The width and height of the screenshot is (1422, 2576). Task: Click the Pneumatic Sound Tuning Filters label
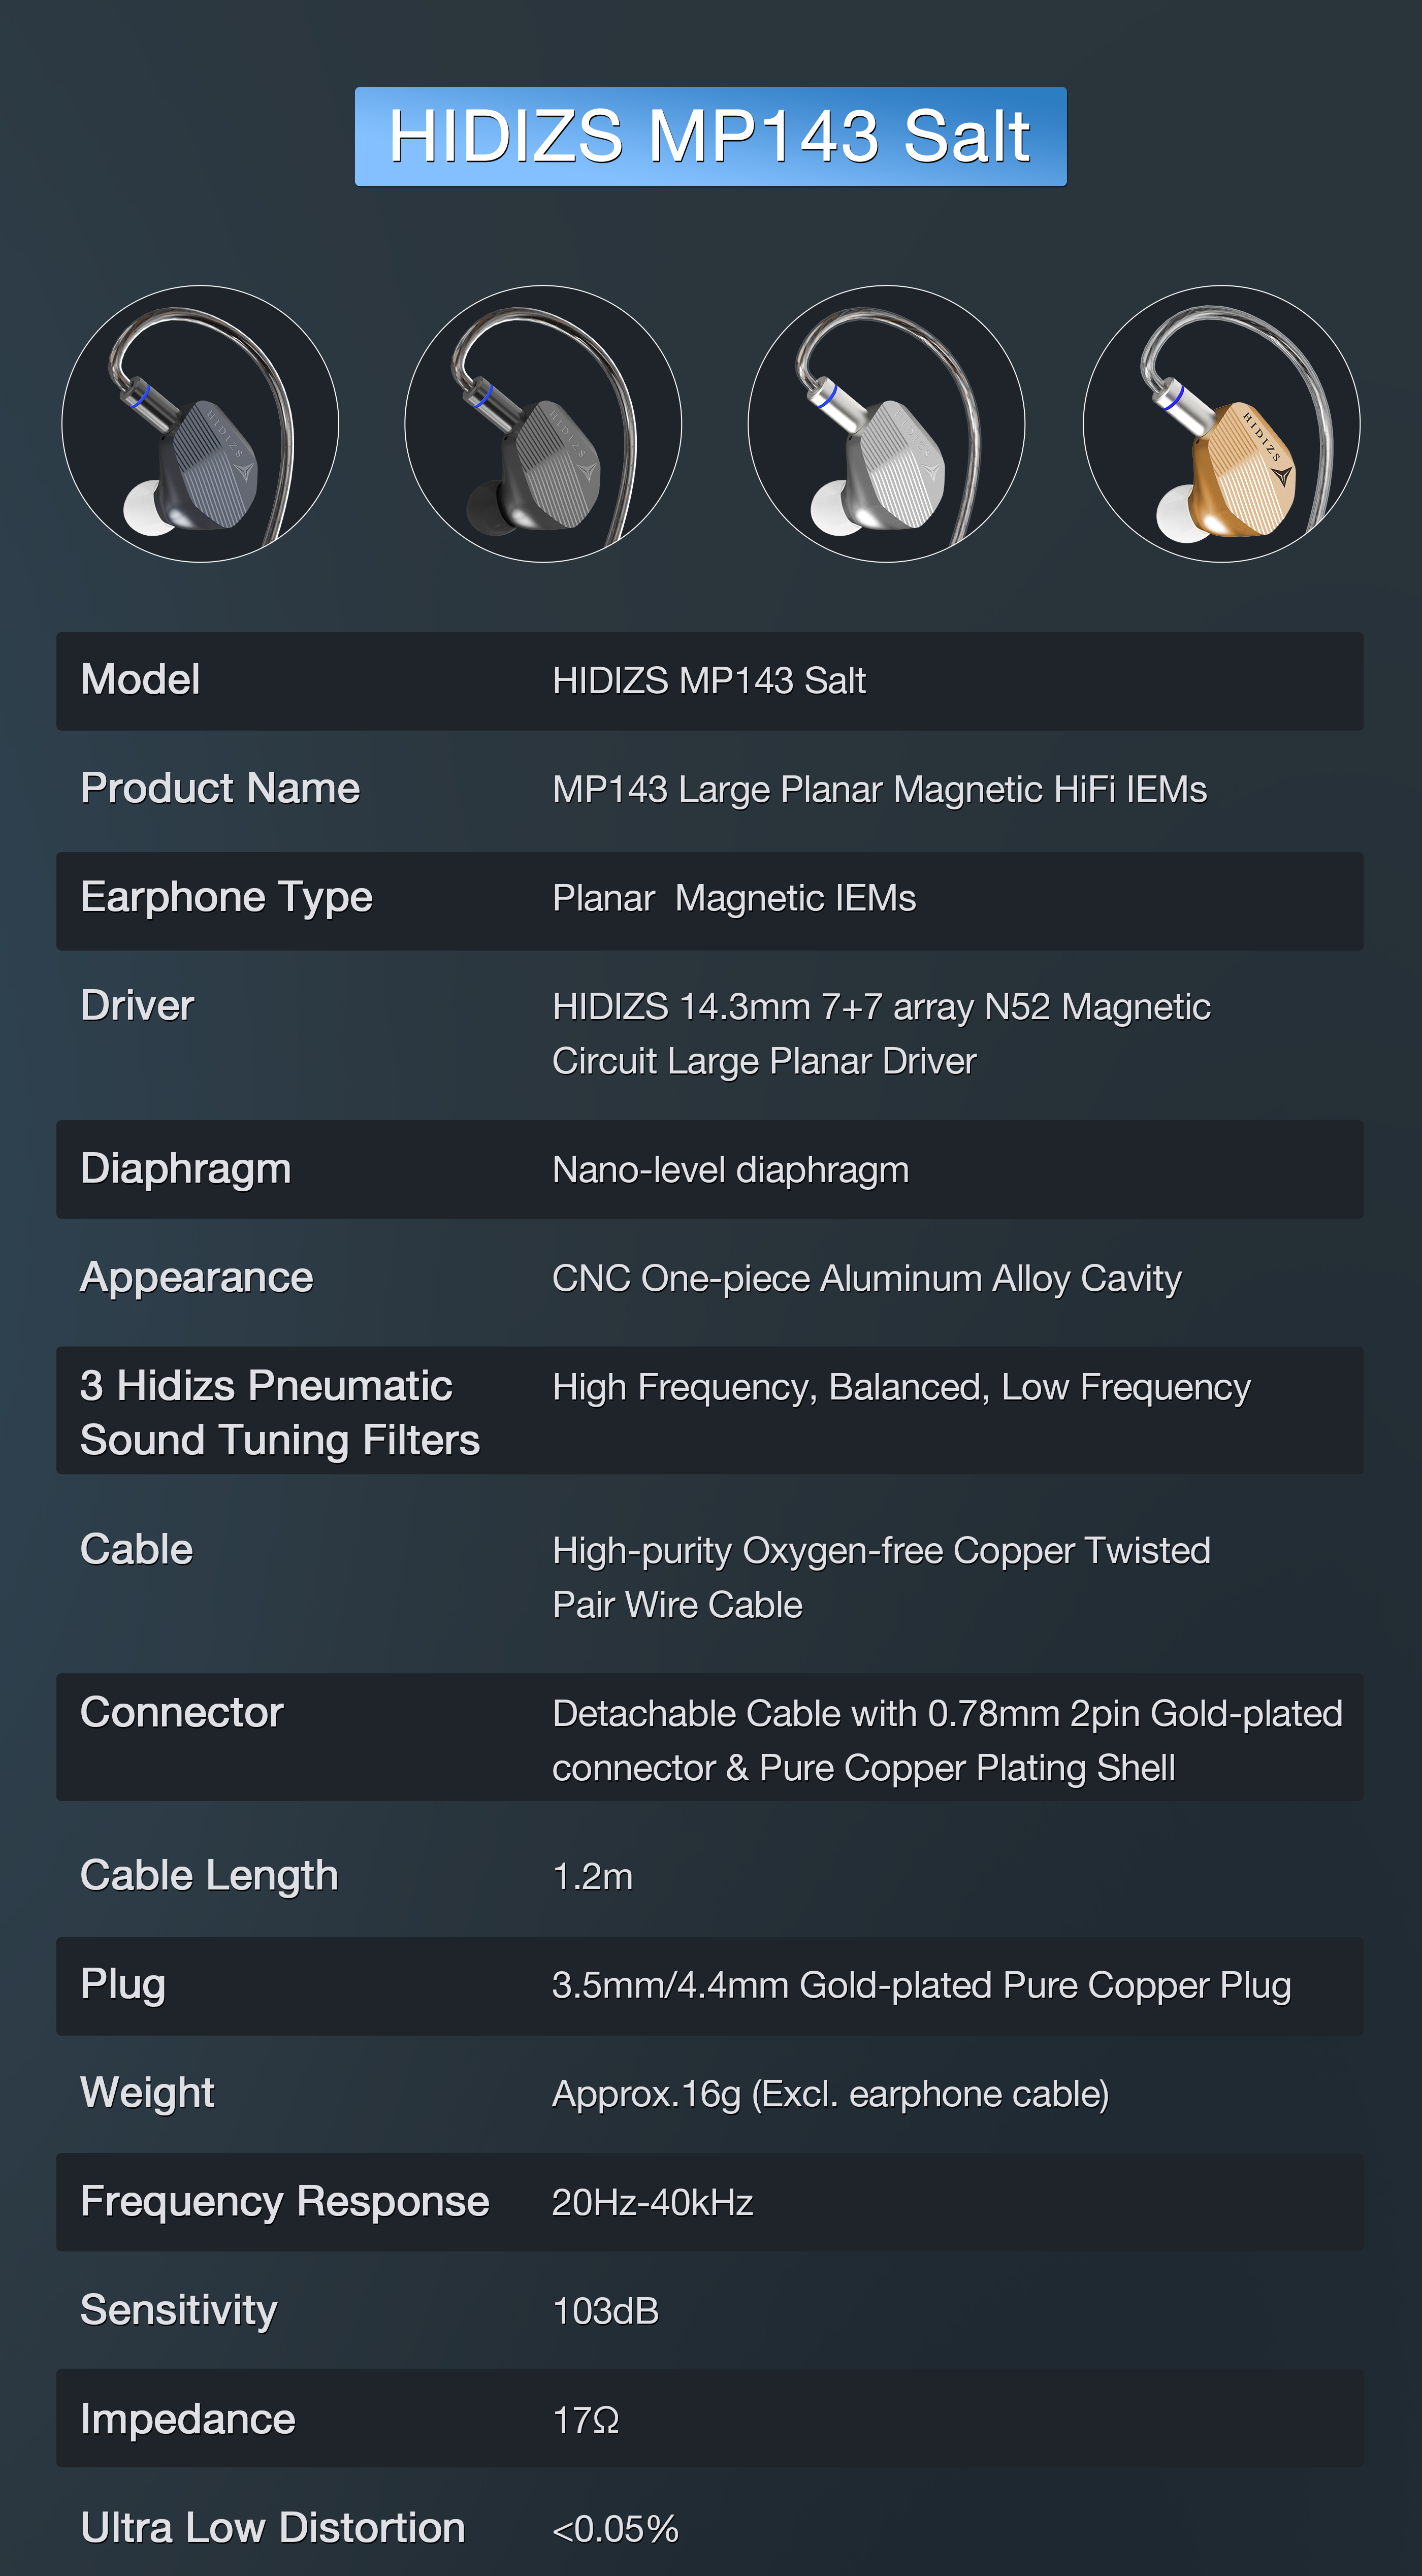pyautogui.click(x=280, y=1412)
